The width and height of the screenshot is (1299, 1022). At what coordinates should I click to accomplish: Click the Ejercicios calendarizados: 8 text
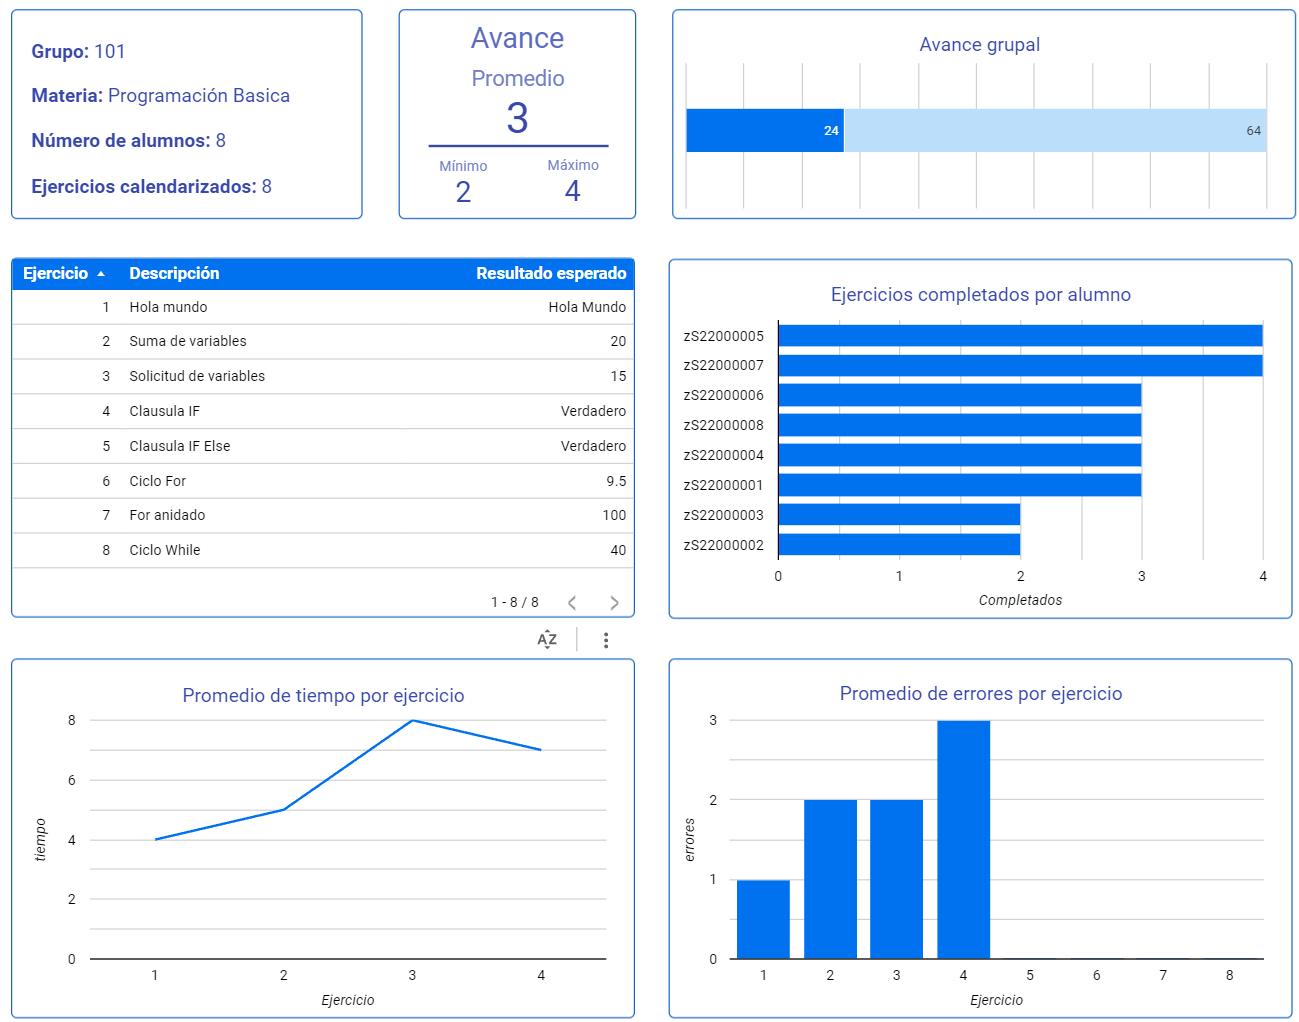tap(152, 187)
